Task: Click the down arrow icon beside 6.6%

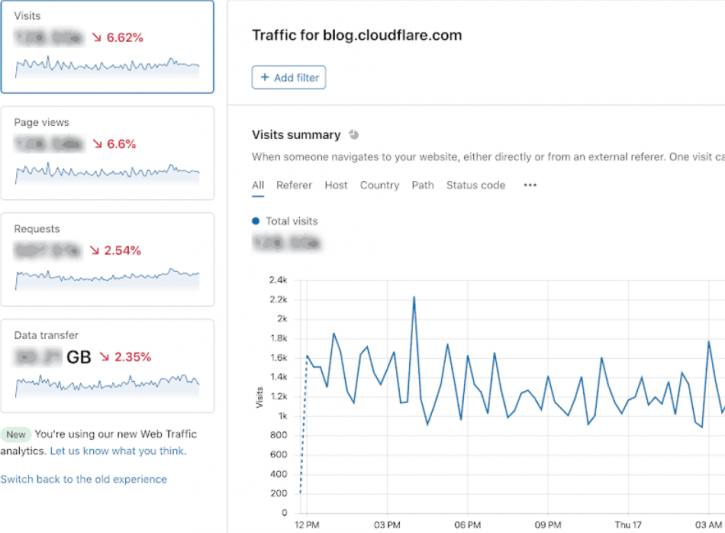Action: [97, 144]
